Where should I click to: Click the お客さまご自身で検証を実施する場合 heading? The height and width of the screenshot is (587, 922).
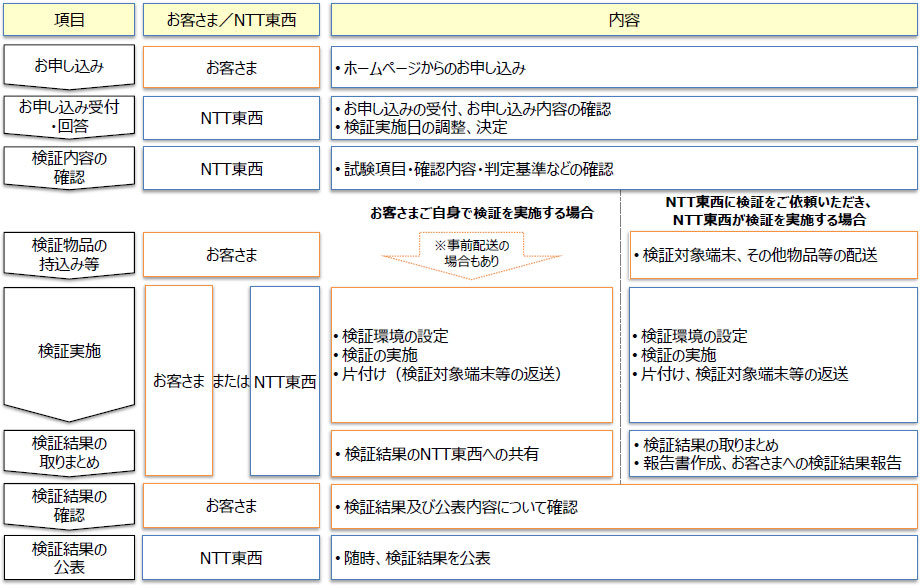(482, 213)
